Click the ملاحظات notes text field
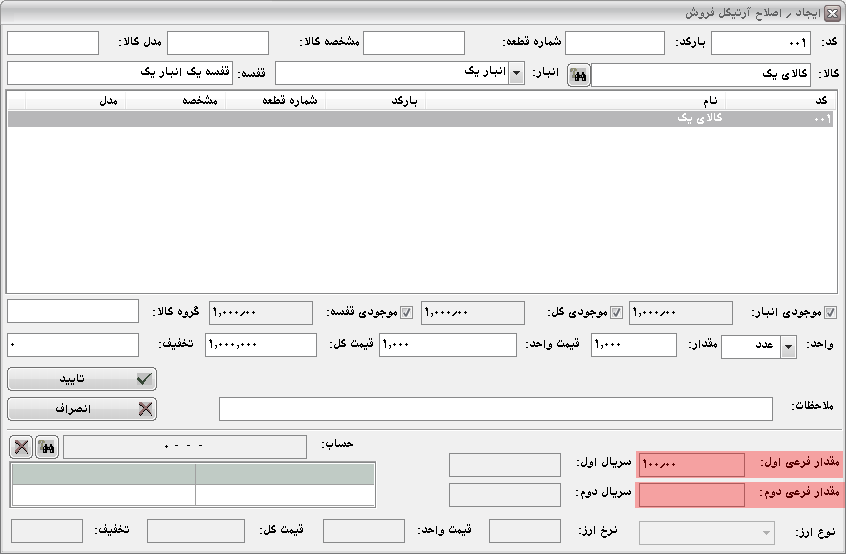846x554 pixels. pyautogui.click(x=495, y=409)
